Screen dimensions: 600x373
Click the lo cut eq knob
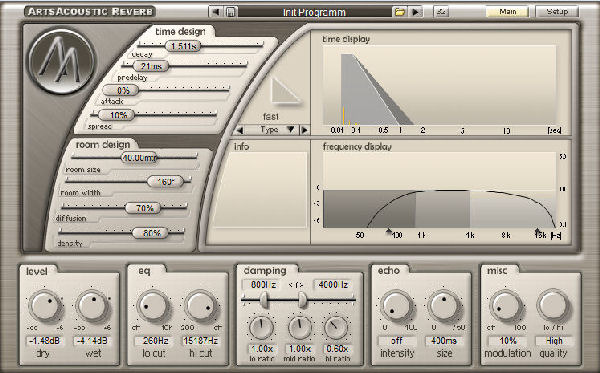point(153,306)
